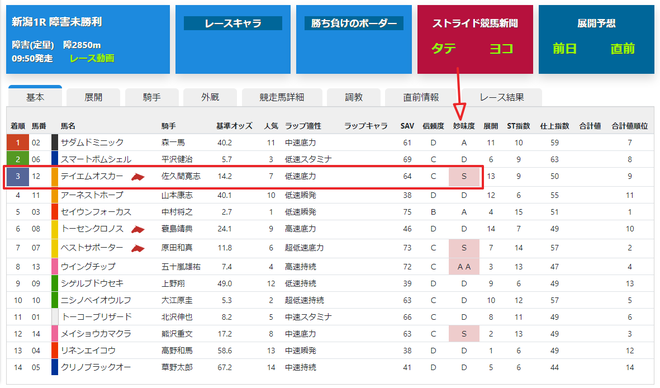Click the SAV column header
This screenshot has height=388, width=660.
(x=407, y=126)
